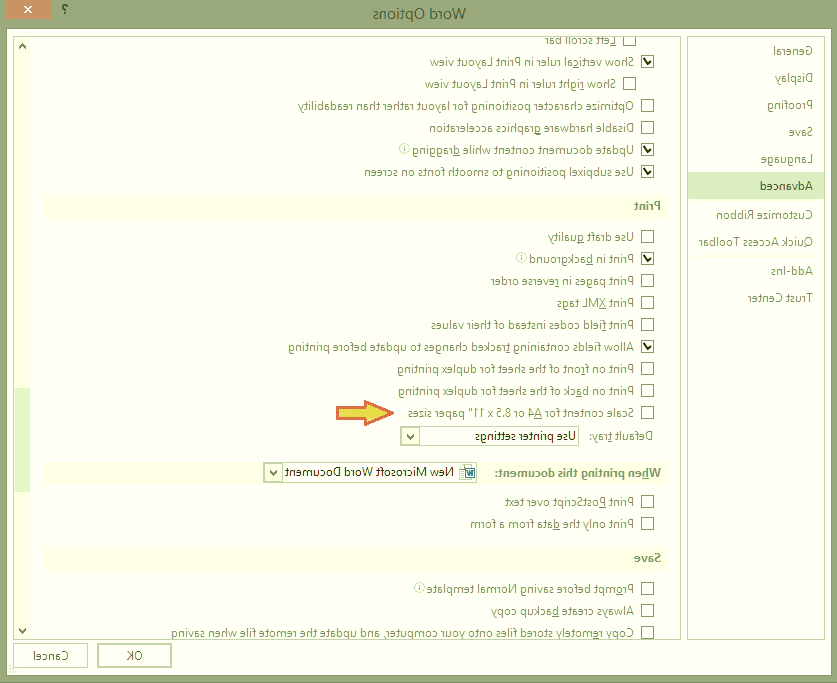The image size is (837, 683).
Task: Click the vertical scrollbar thumb
Action: [23, 440]
